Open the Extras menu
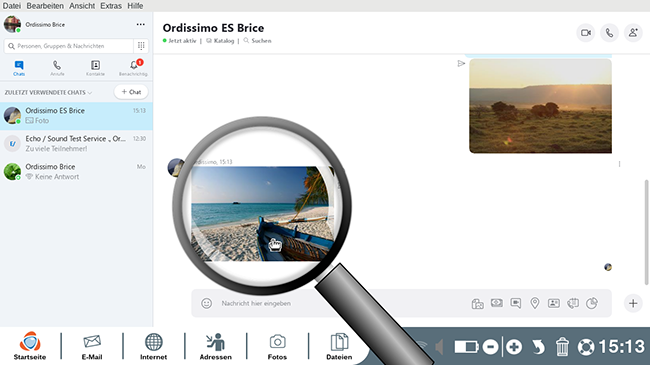650x365 pixels. coord(111,6)
